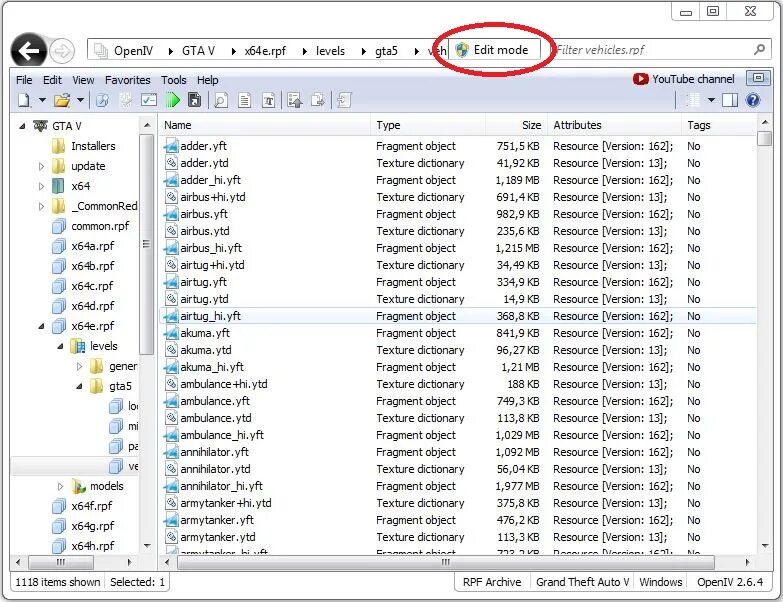This screenshot has width=783, height=602.
Task: Click the greyed forward navigation arrow
Action: coord(63,51)
